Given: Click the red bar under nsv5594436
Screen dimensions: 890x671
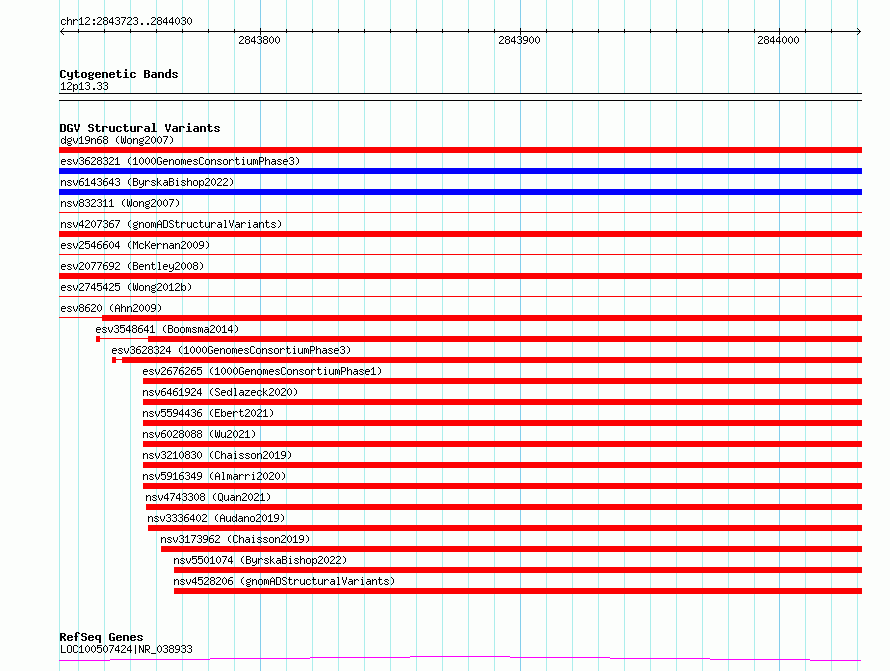Looking at the screenshot, I should (502, 423).
